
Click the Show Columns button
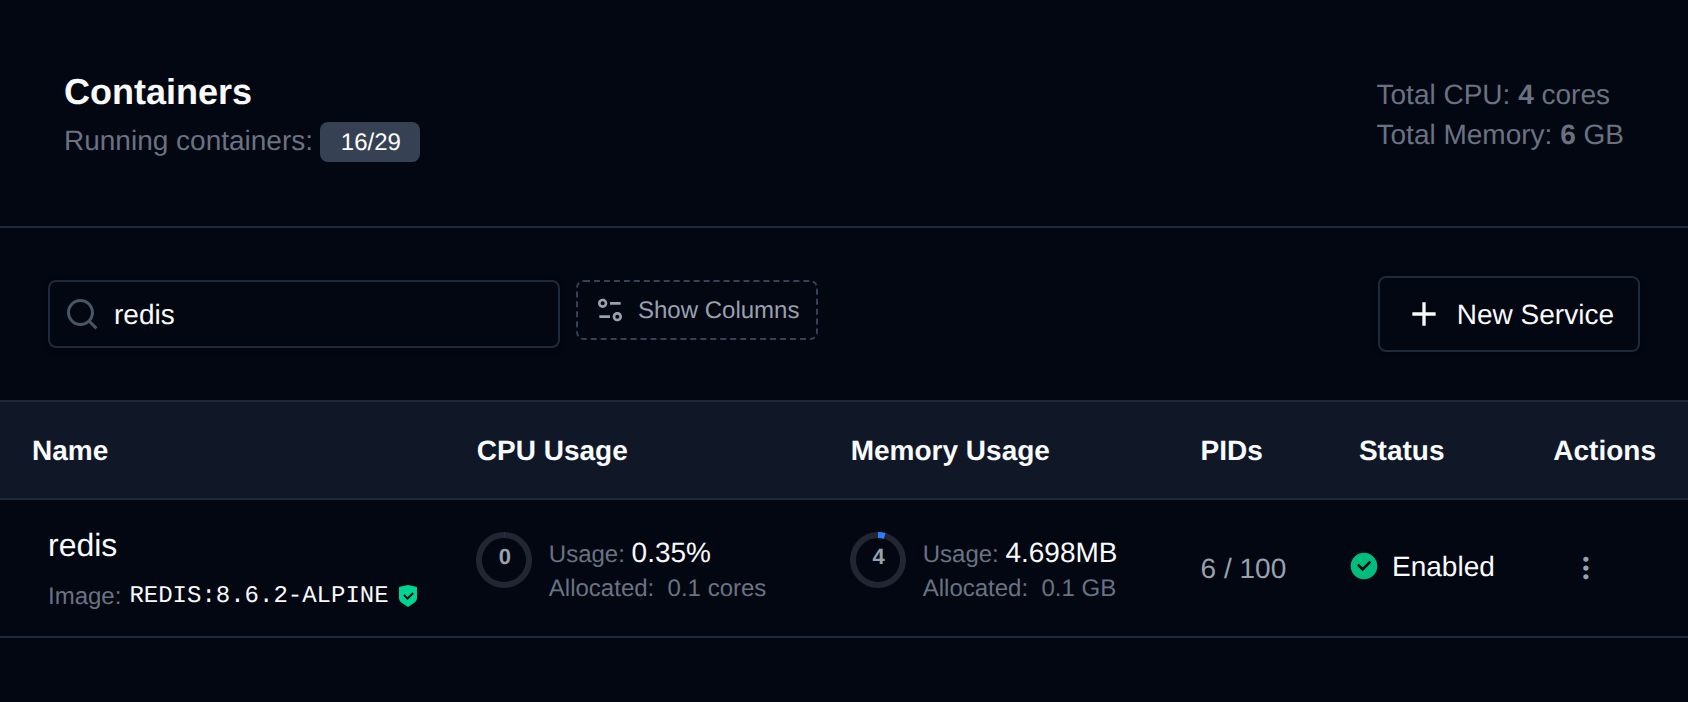[697, 310]
